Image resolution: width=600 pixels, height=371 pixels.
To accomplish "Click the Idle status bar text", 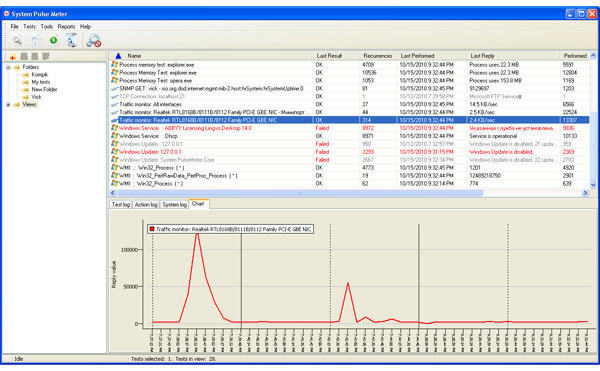I will (18, 359).
